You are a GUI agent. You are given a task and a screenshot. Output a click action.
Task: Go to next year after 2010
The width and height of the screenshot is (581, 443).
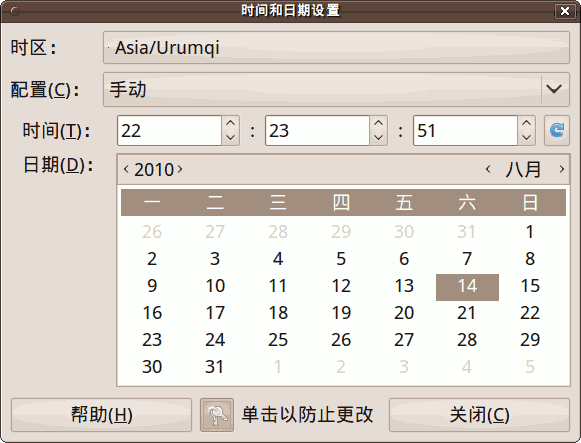point(180,169)
